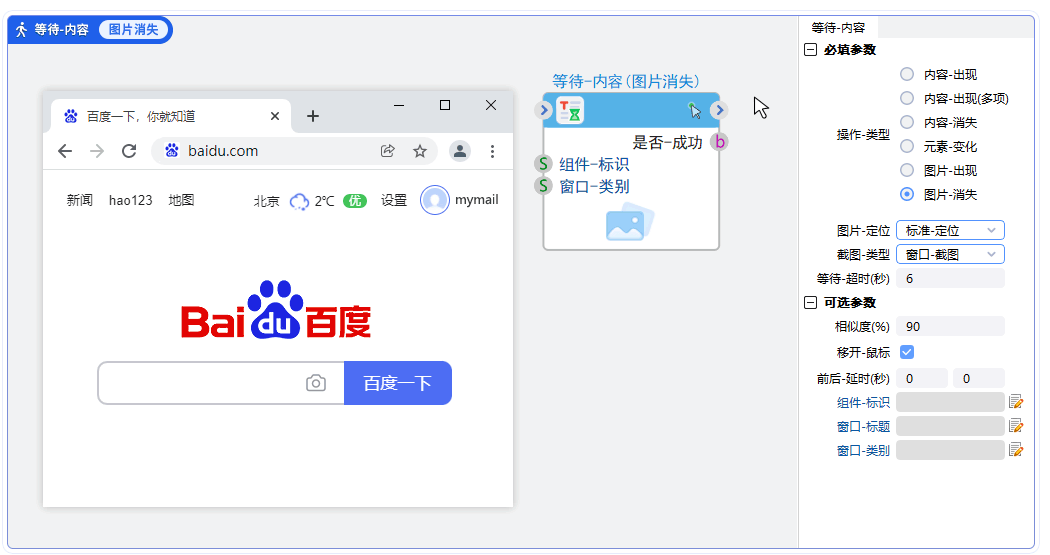1050x555 pixels.
Task: Open the browser three-dot menu
Action: tap(492, 151)
